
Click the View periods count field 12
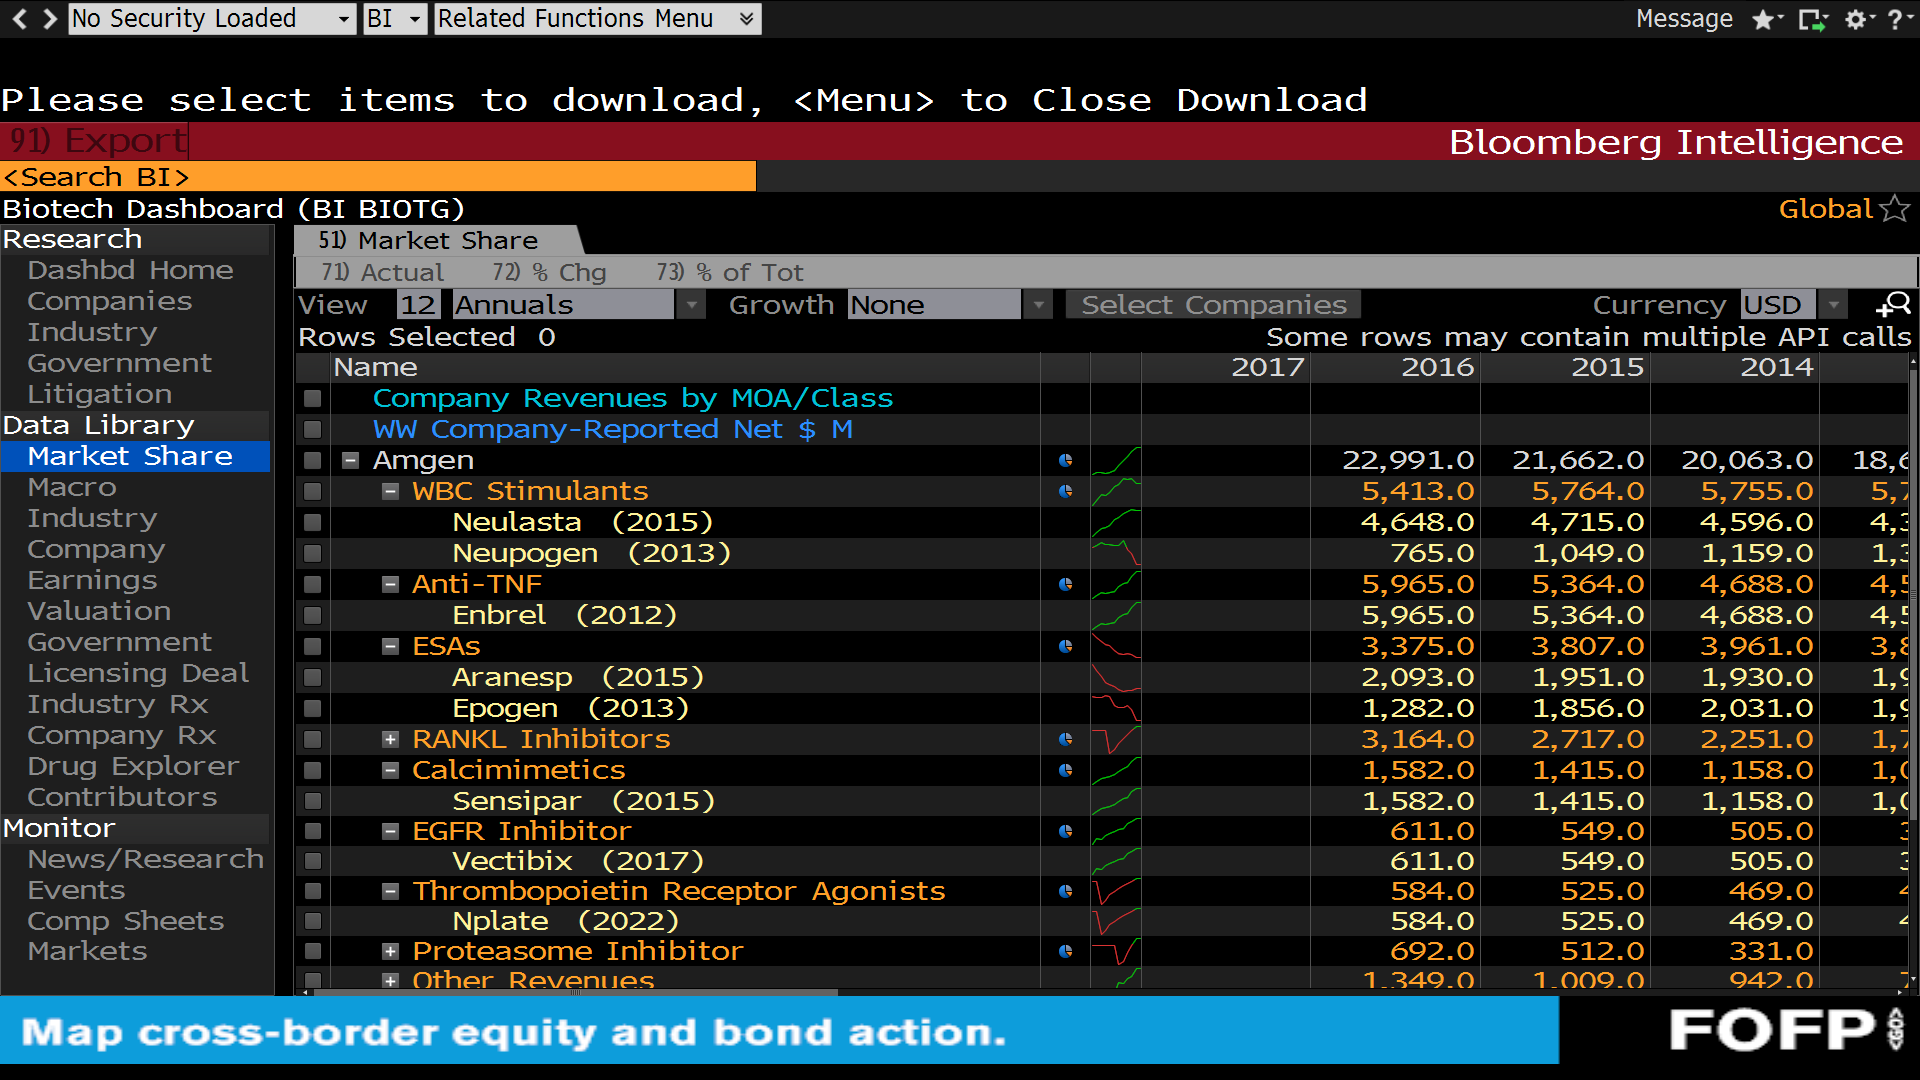(418, 304)
